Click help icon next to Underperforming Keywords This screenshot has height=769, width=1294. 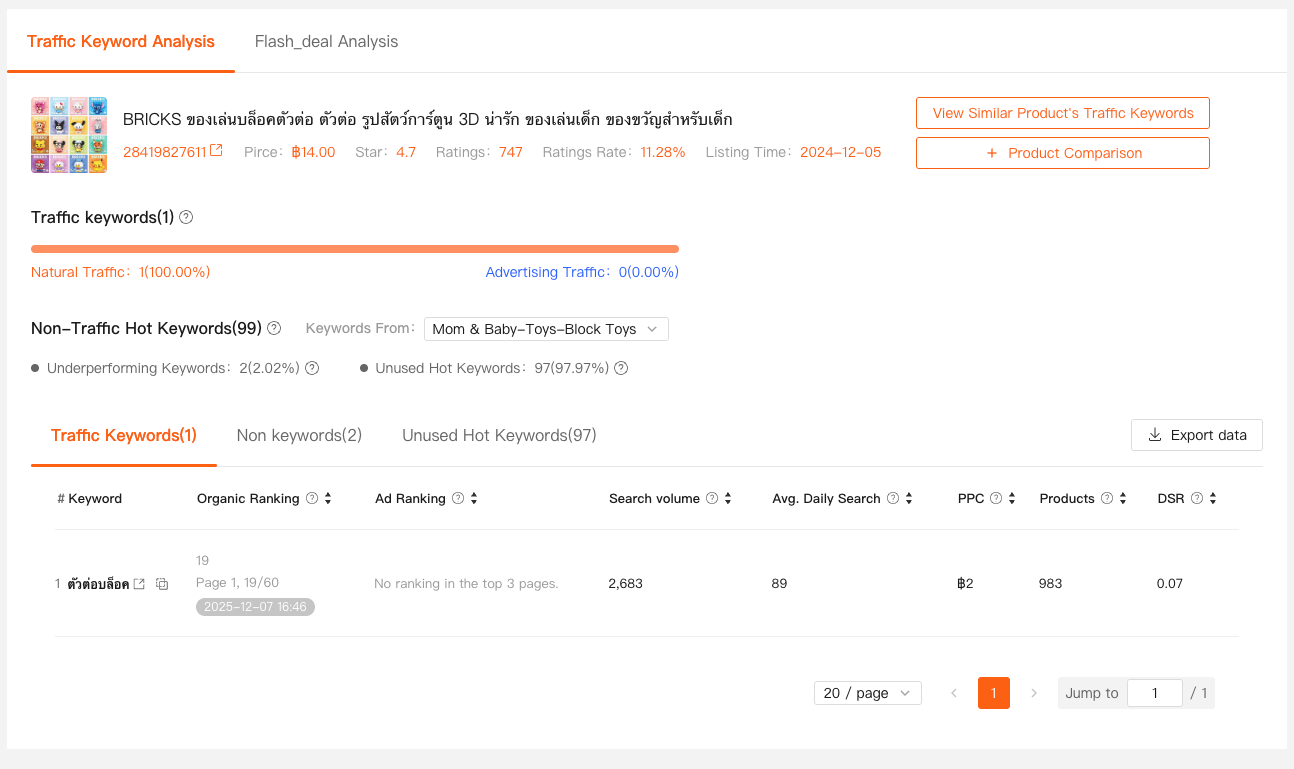click(x=312, y=368)
